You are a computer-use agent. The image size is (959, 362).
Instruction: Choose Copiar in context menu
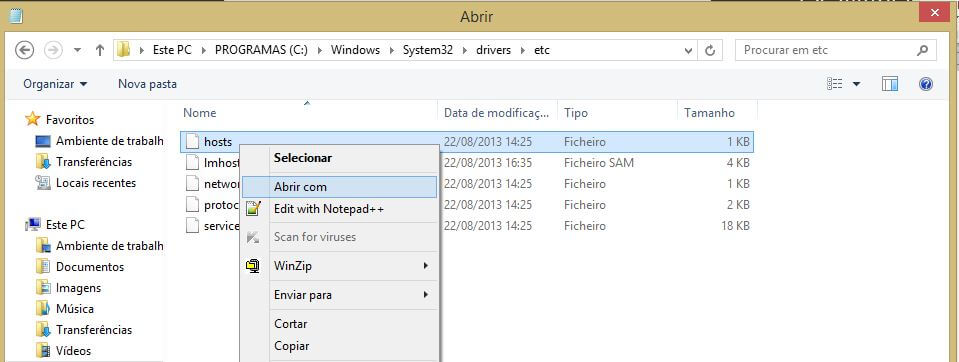[x=292, y=346]
